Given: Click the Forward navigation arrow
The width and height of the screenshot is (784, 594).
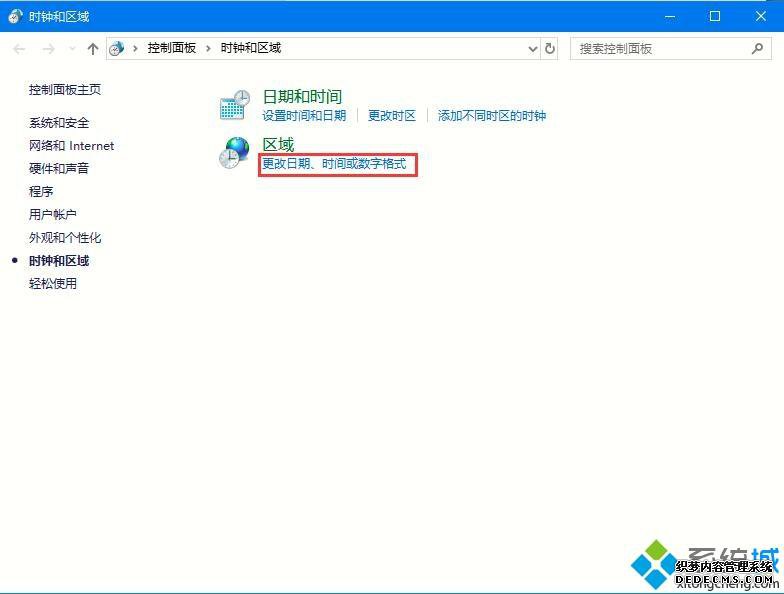Looking at the screenshot, I should (x=48, y=48).
